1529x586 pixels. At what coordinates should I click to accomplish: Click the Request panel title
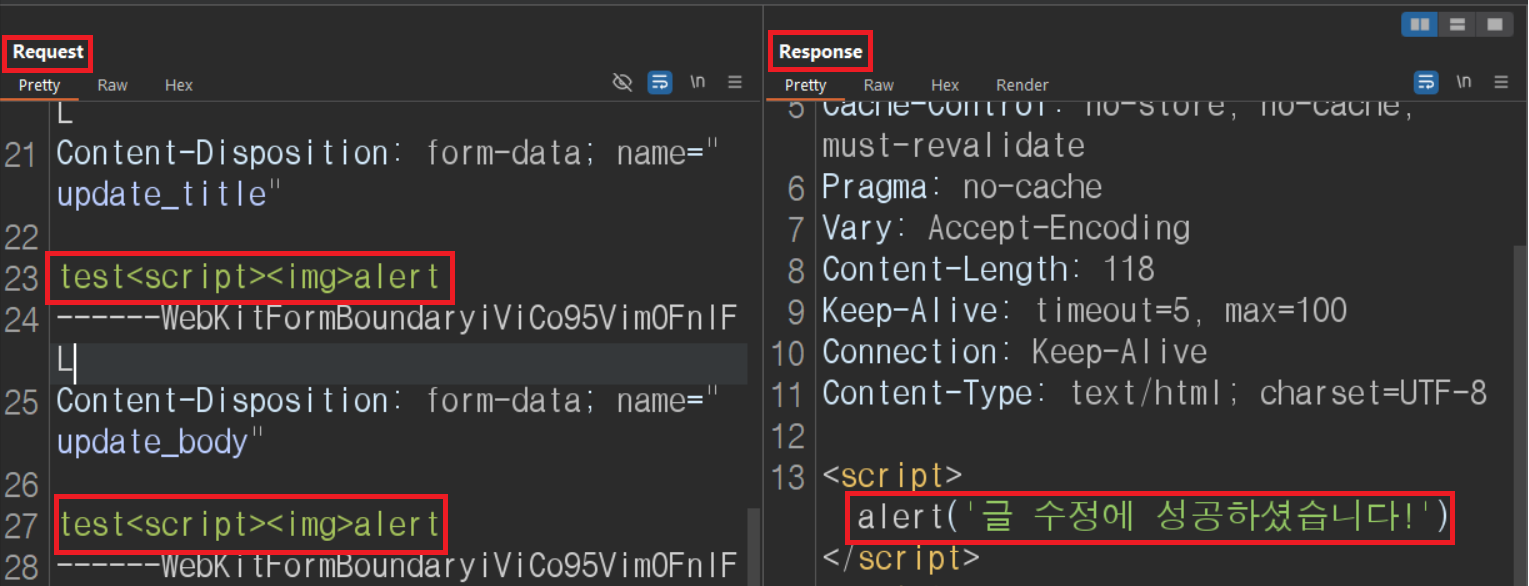[48, 52]
